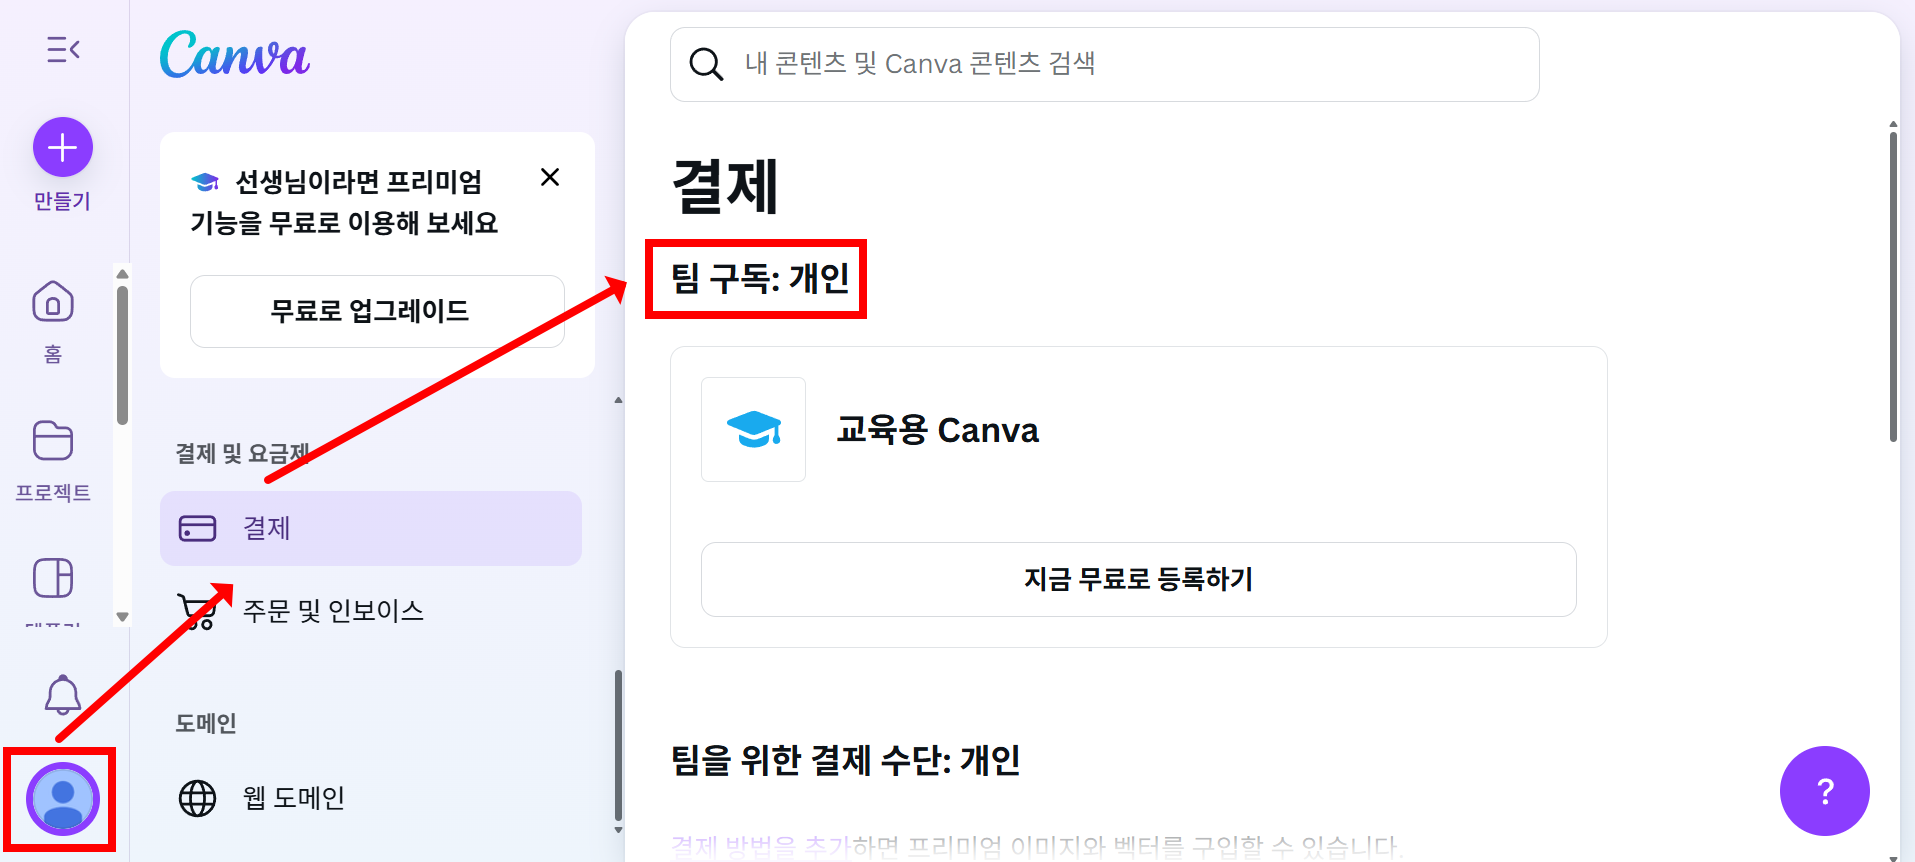Click 지금 무료로 등록하기 button
1915x862 pixels.
pyautogui.click(x=1139, y=579)
